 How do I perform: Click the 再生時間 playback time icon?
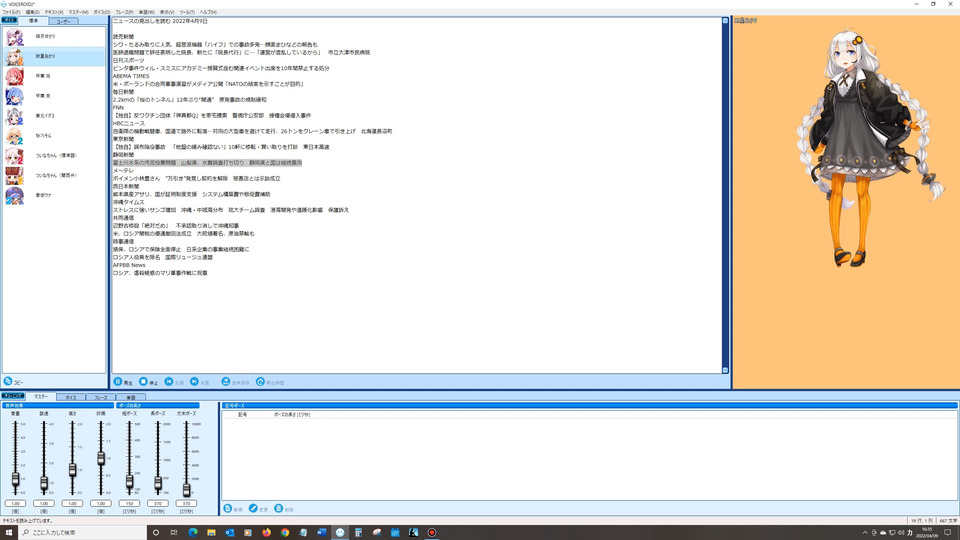click(x=260, y=381)
